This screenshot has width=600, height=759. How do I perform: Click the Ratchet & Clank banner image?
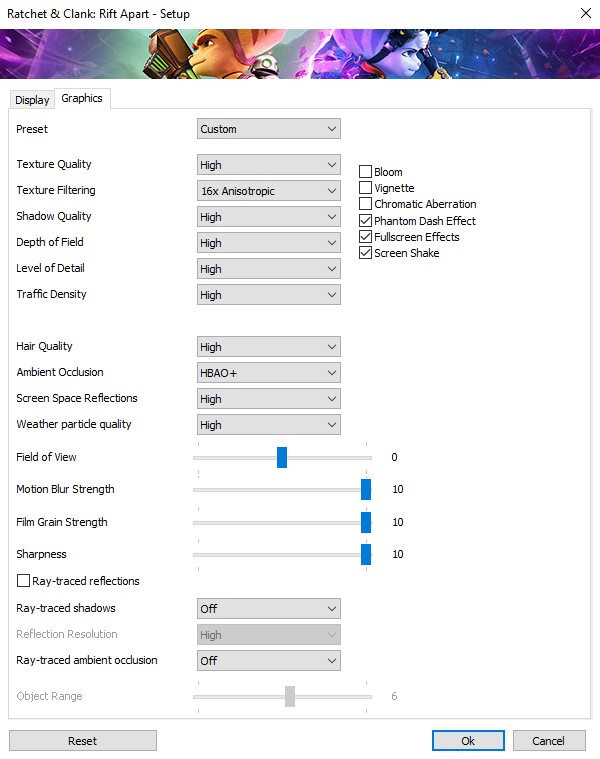tap(300, 54)
